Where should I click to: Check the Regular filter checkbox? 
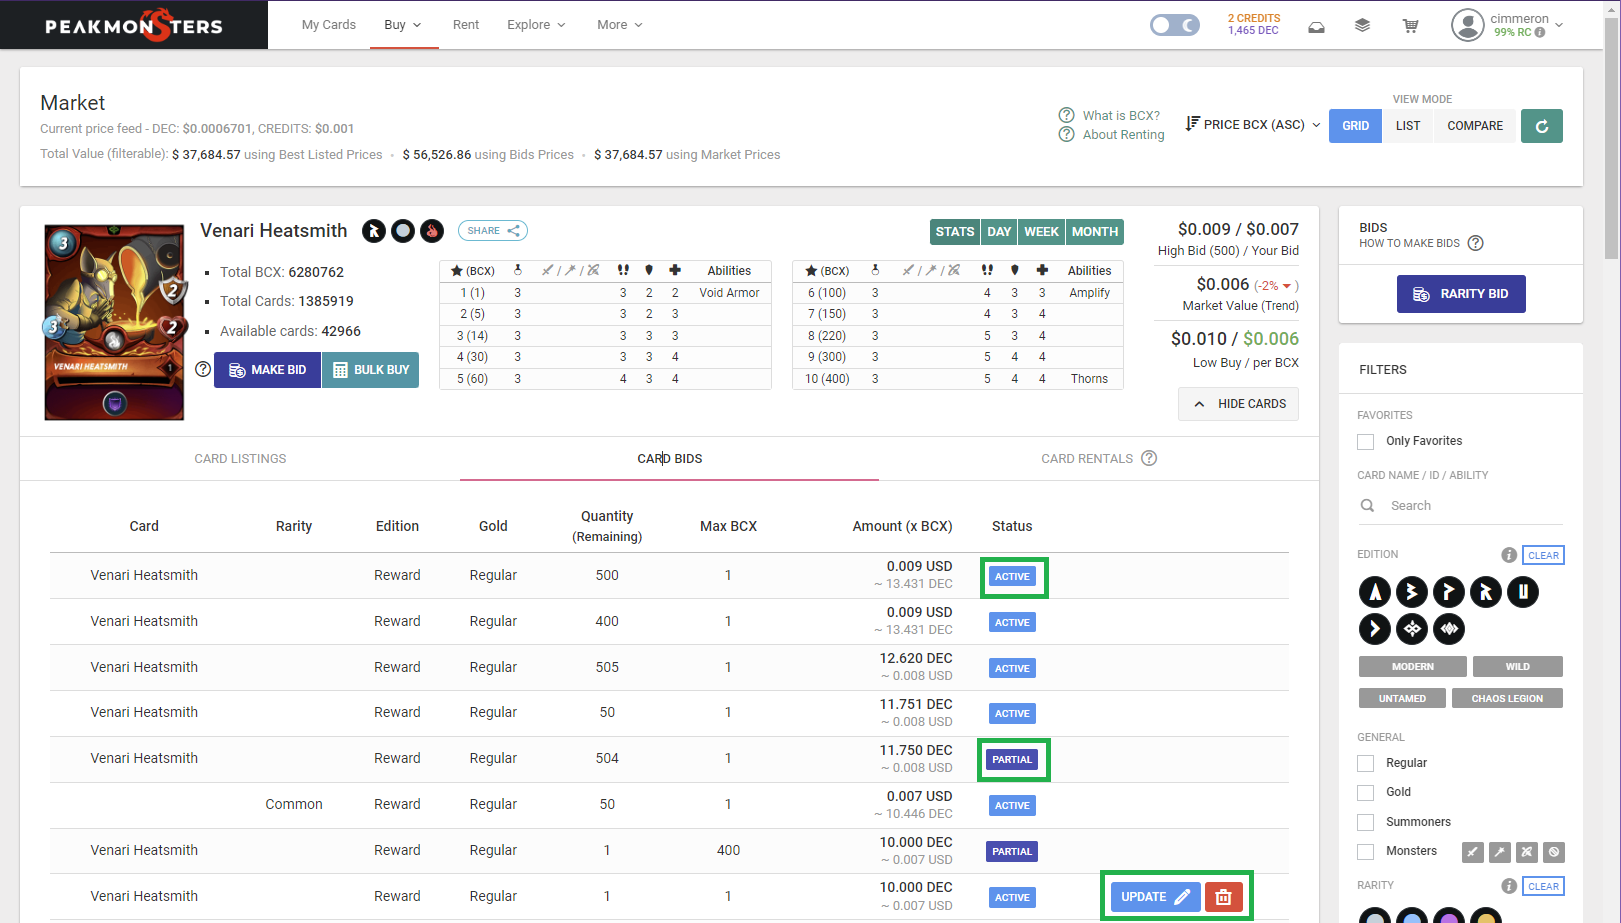(1365, 763)
